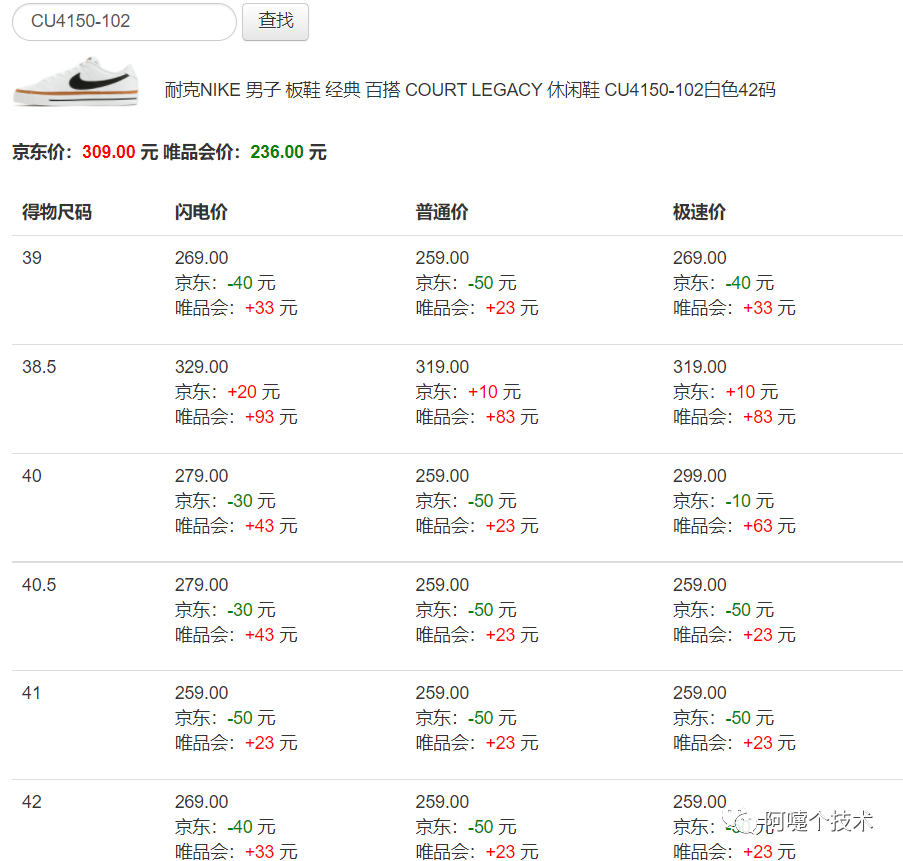Select the size 39 row label

pyautogui.click(x=32, y=257)
